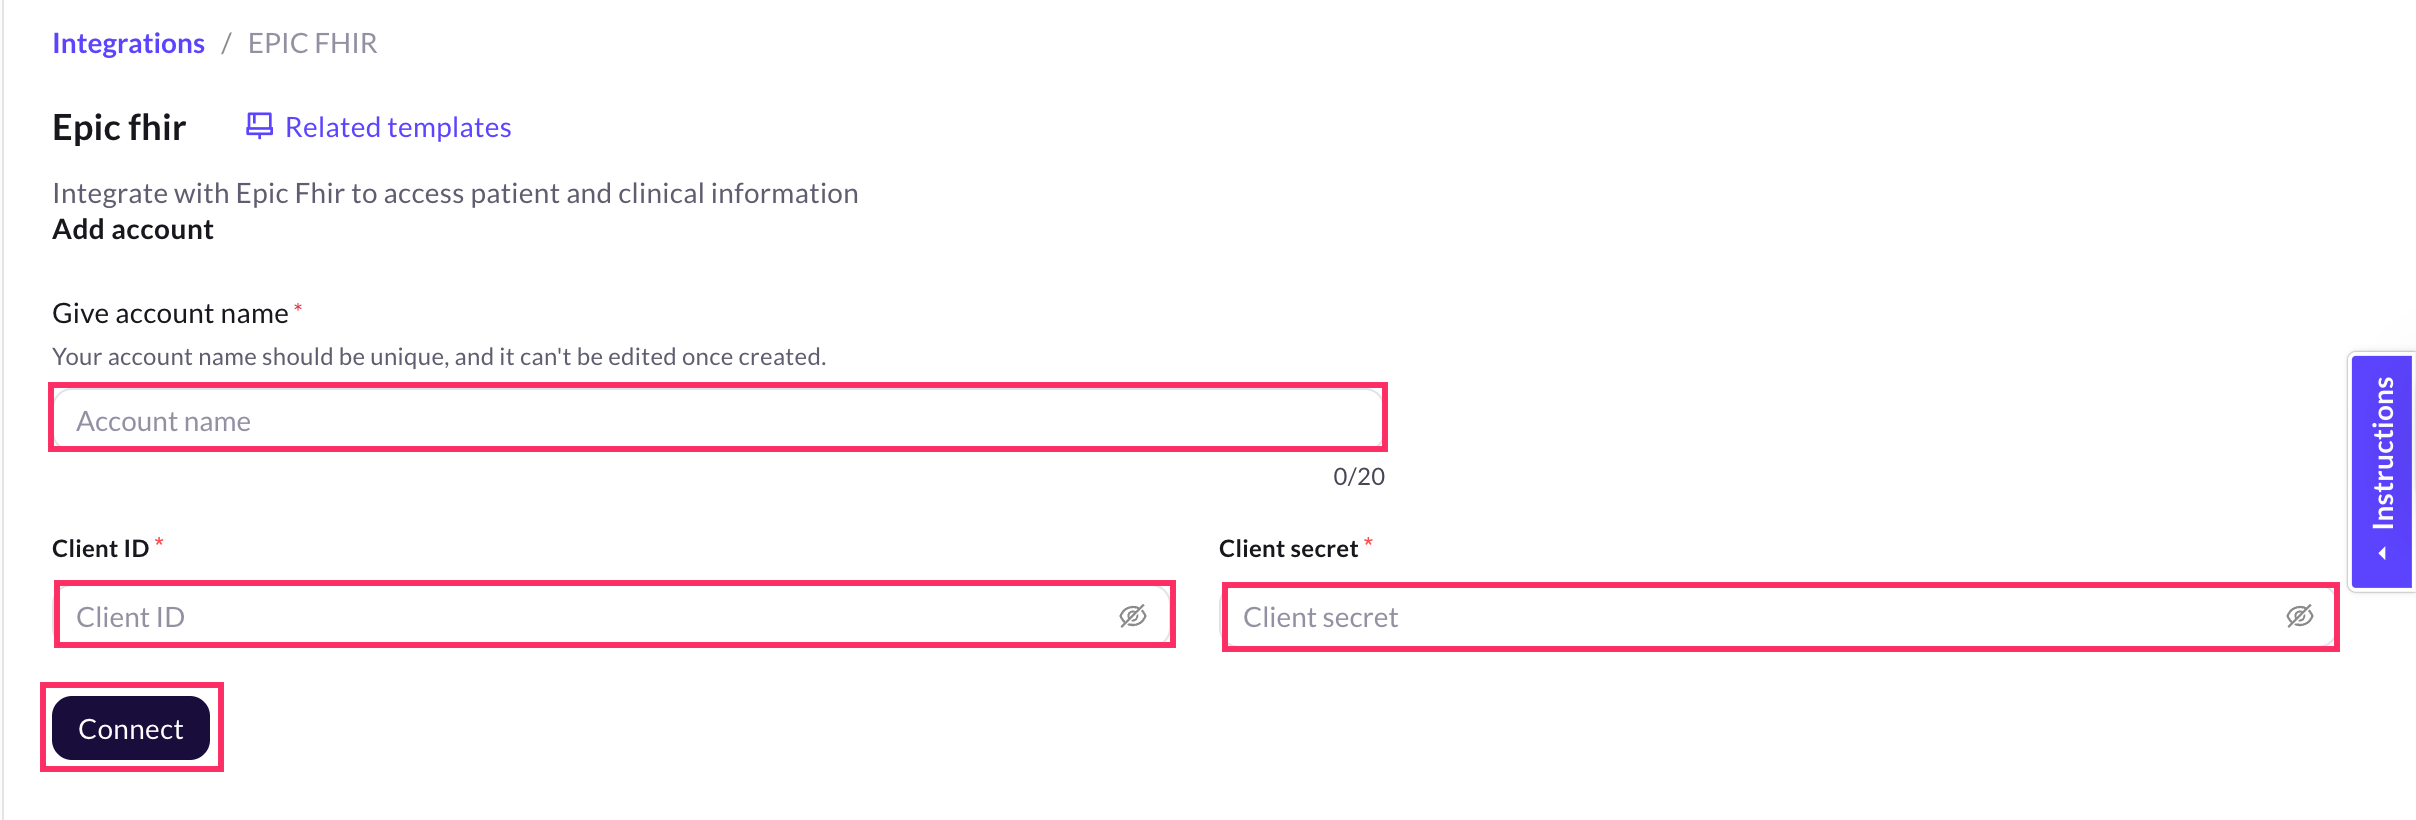Click the 0/20 character counter

pyautogui.click(x=1358, y=476)
